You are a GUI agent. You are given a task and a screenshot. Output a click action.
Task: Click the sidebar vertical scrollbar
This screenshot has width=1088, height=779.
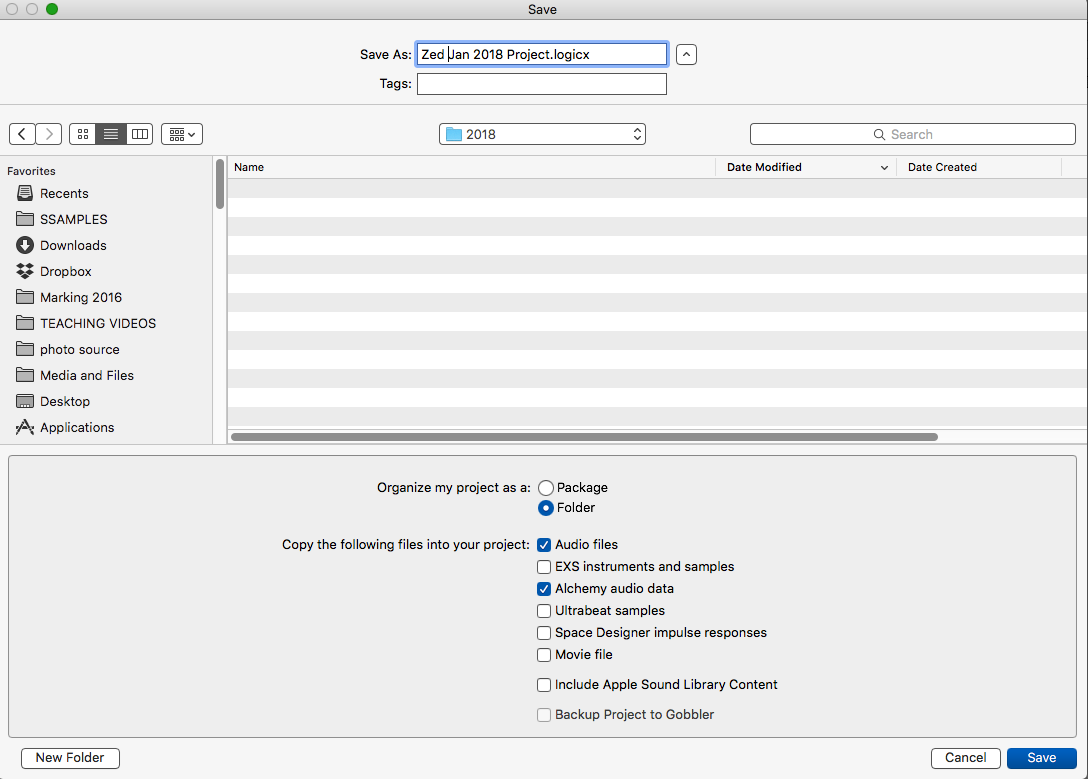coord(220,184)
